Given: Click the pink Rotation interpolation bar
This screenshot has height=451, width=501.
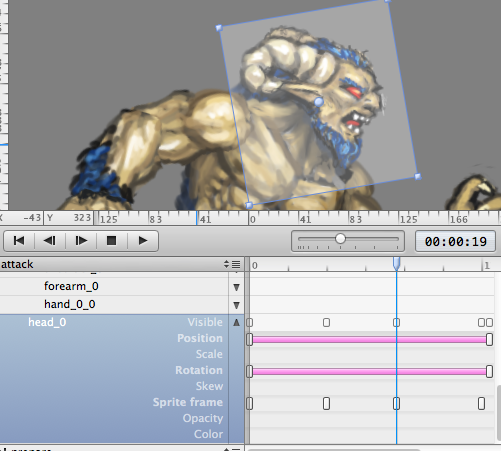Looking at the screenshot, I should tap(369, 372).
